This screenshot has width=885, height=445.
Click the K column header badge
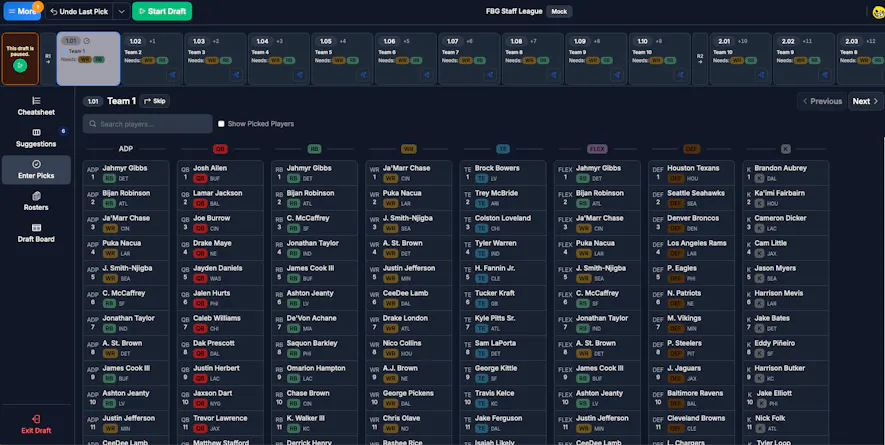pyautogui.click(x=786, y=149)
